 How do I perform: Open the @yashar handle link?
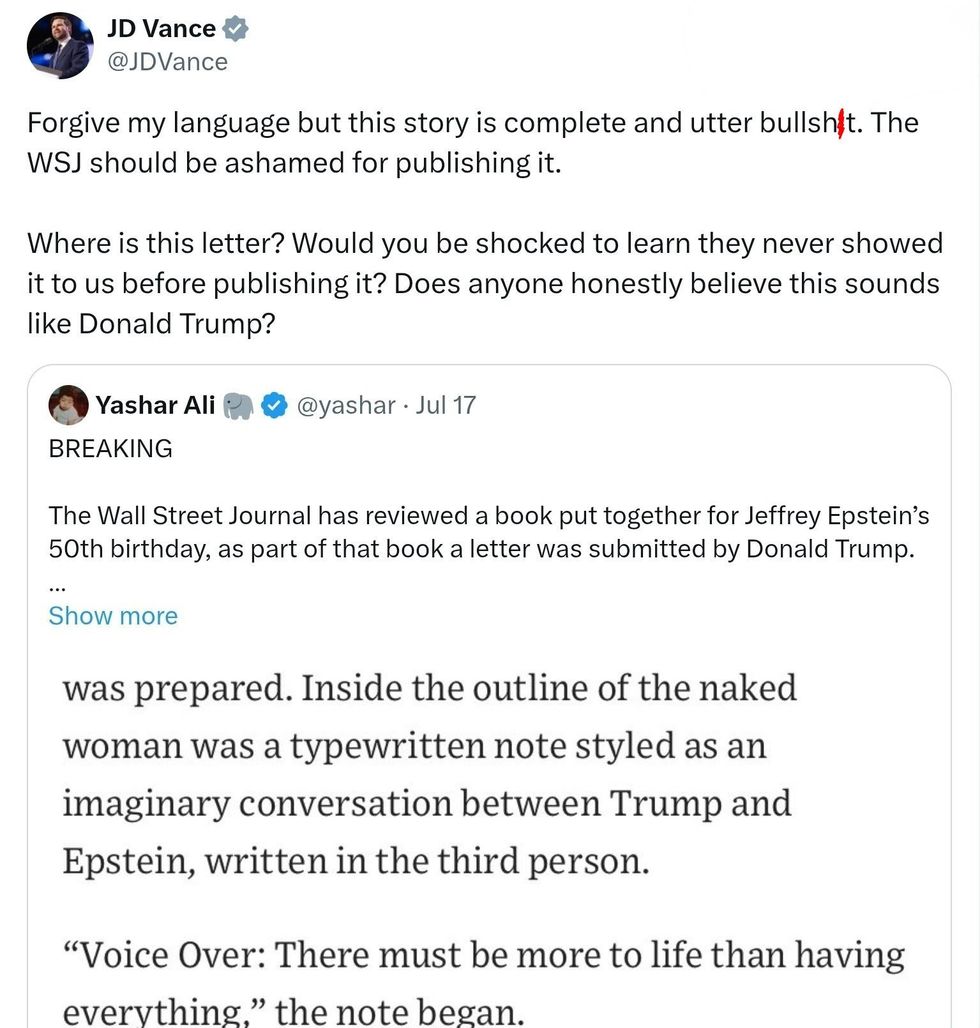[342, 405]
